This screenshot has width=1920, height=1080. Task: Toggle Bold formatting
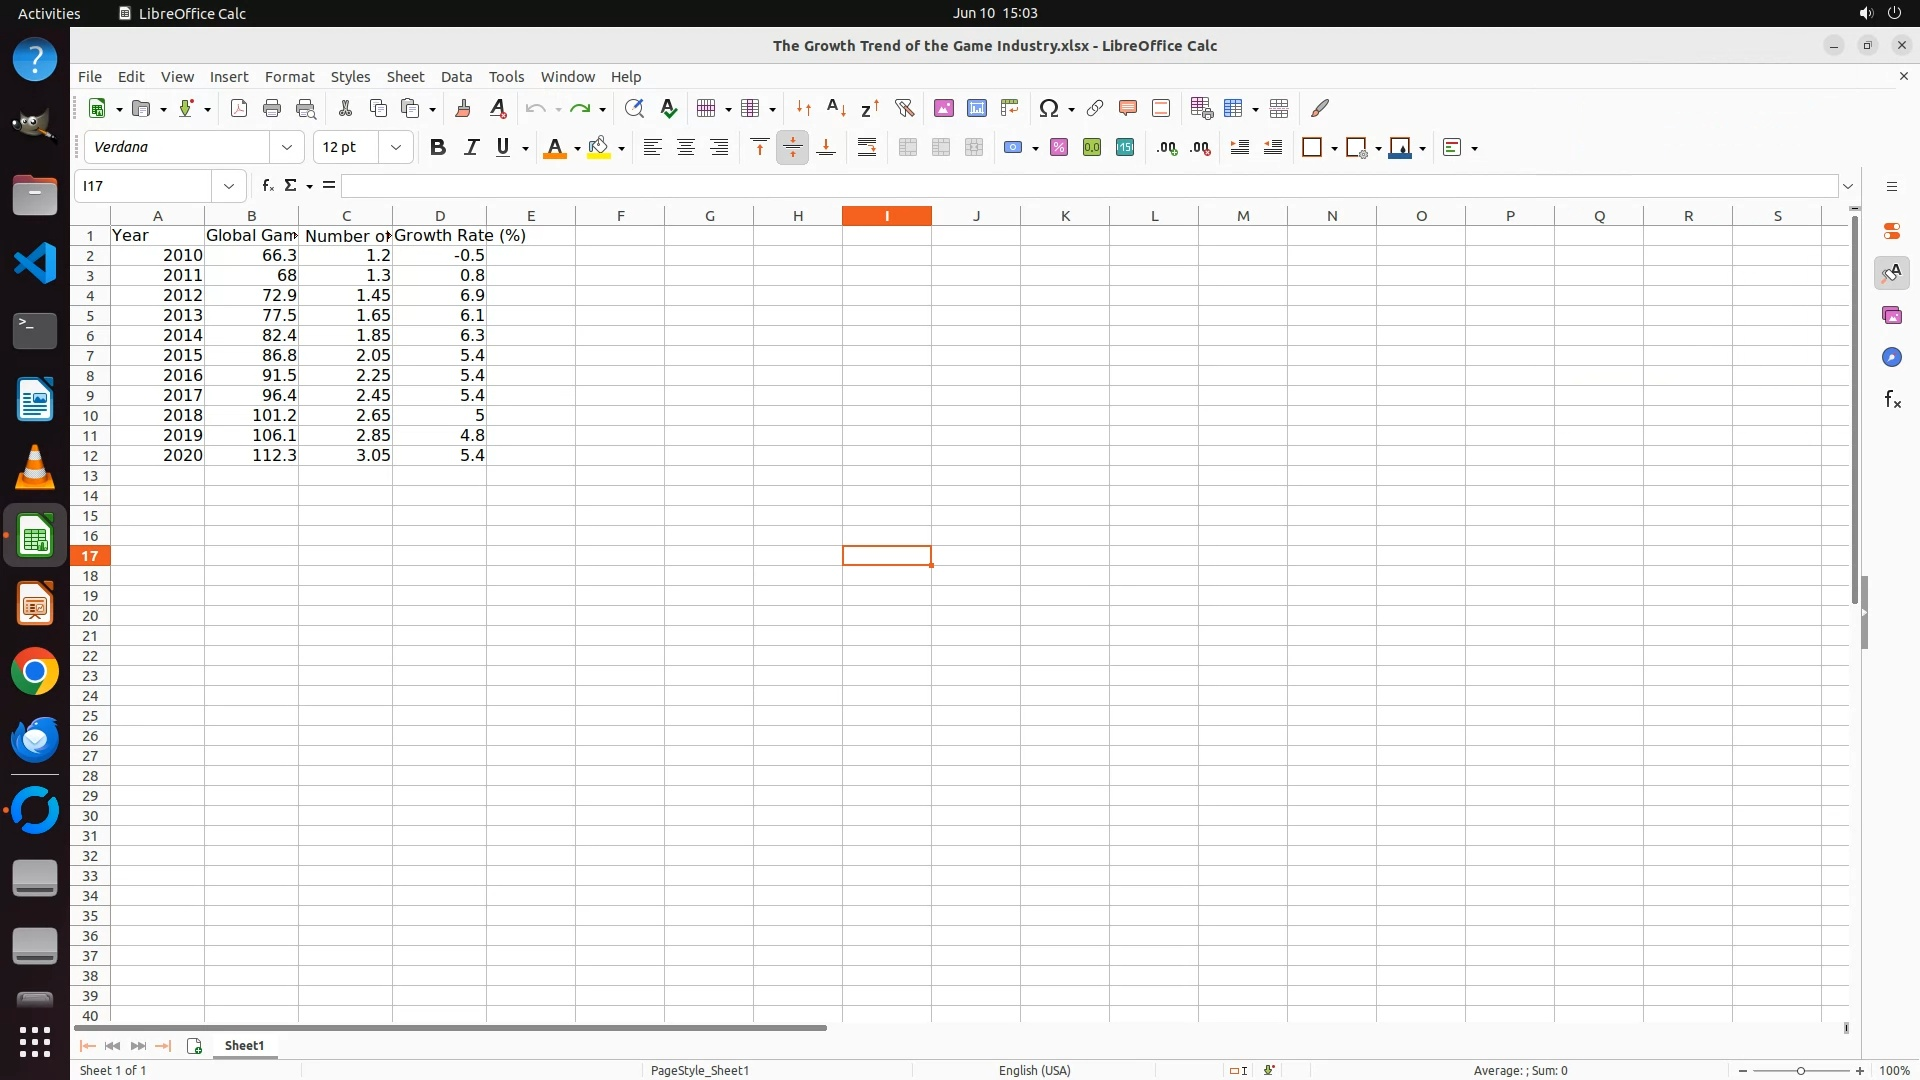(437, 147)
